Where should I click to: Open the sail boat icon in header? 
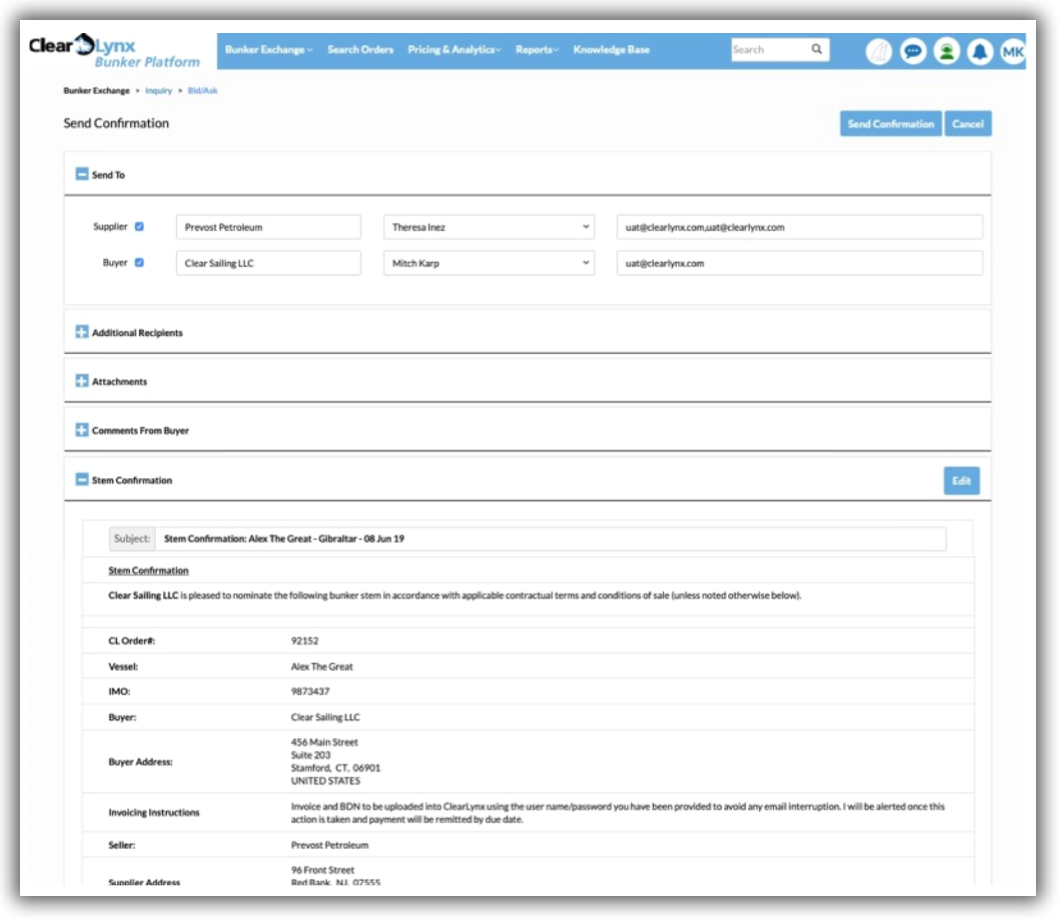coord(879,52)
